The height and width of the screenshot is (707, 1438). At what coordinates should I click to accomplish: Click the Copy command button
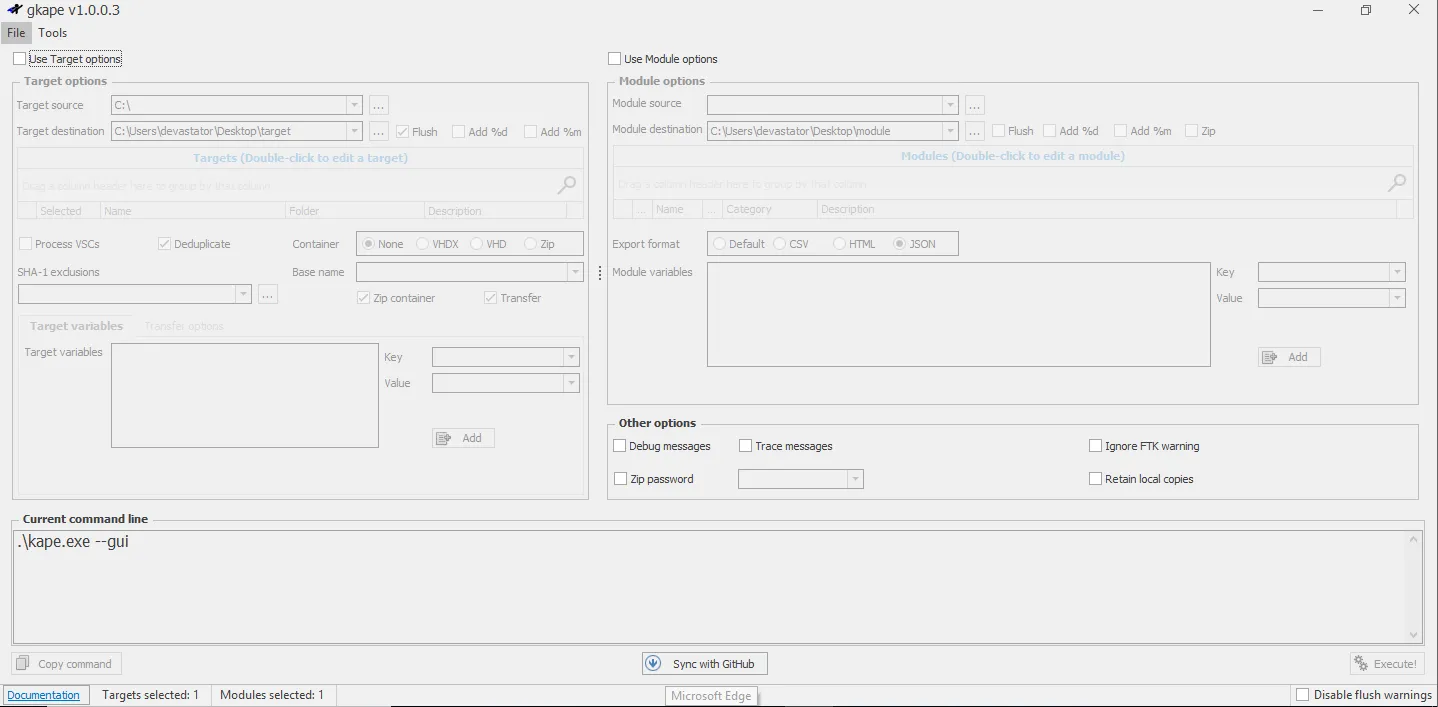66,664
